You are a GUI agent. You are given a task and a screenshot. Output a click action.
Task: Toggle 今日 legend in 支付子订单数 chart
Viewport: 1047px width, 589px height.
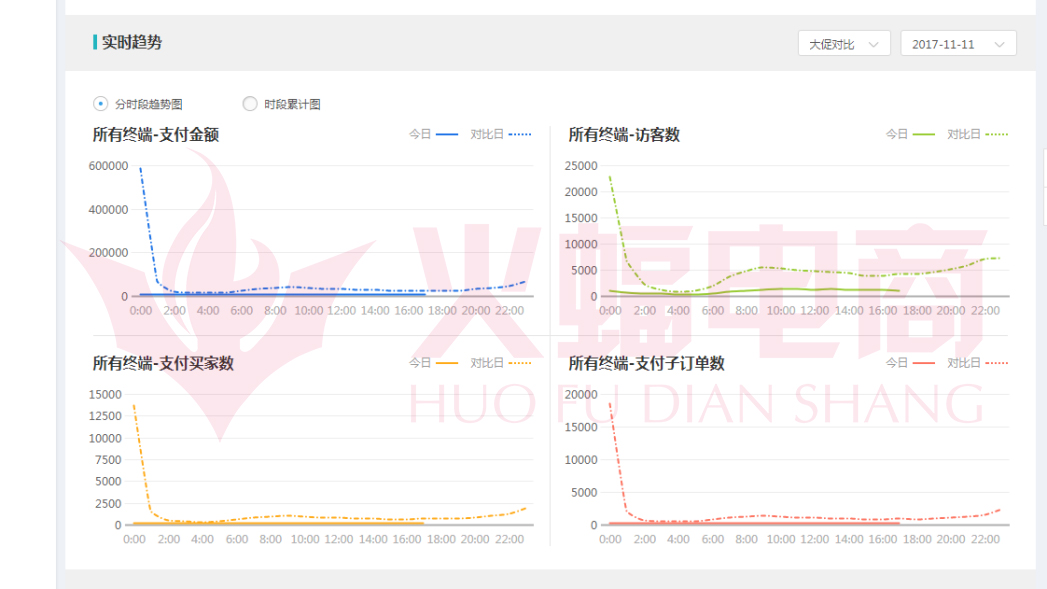coord(910,363)
